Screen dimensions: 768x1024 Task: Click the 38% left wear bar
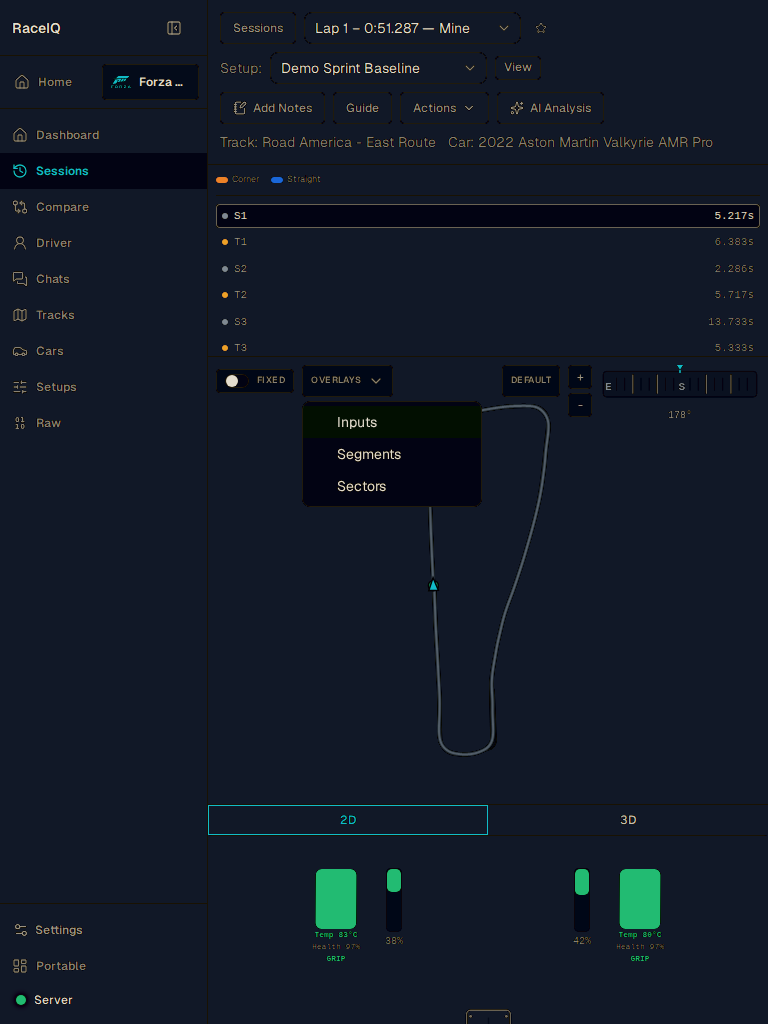[394, 900]
